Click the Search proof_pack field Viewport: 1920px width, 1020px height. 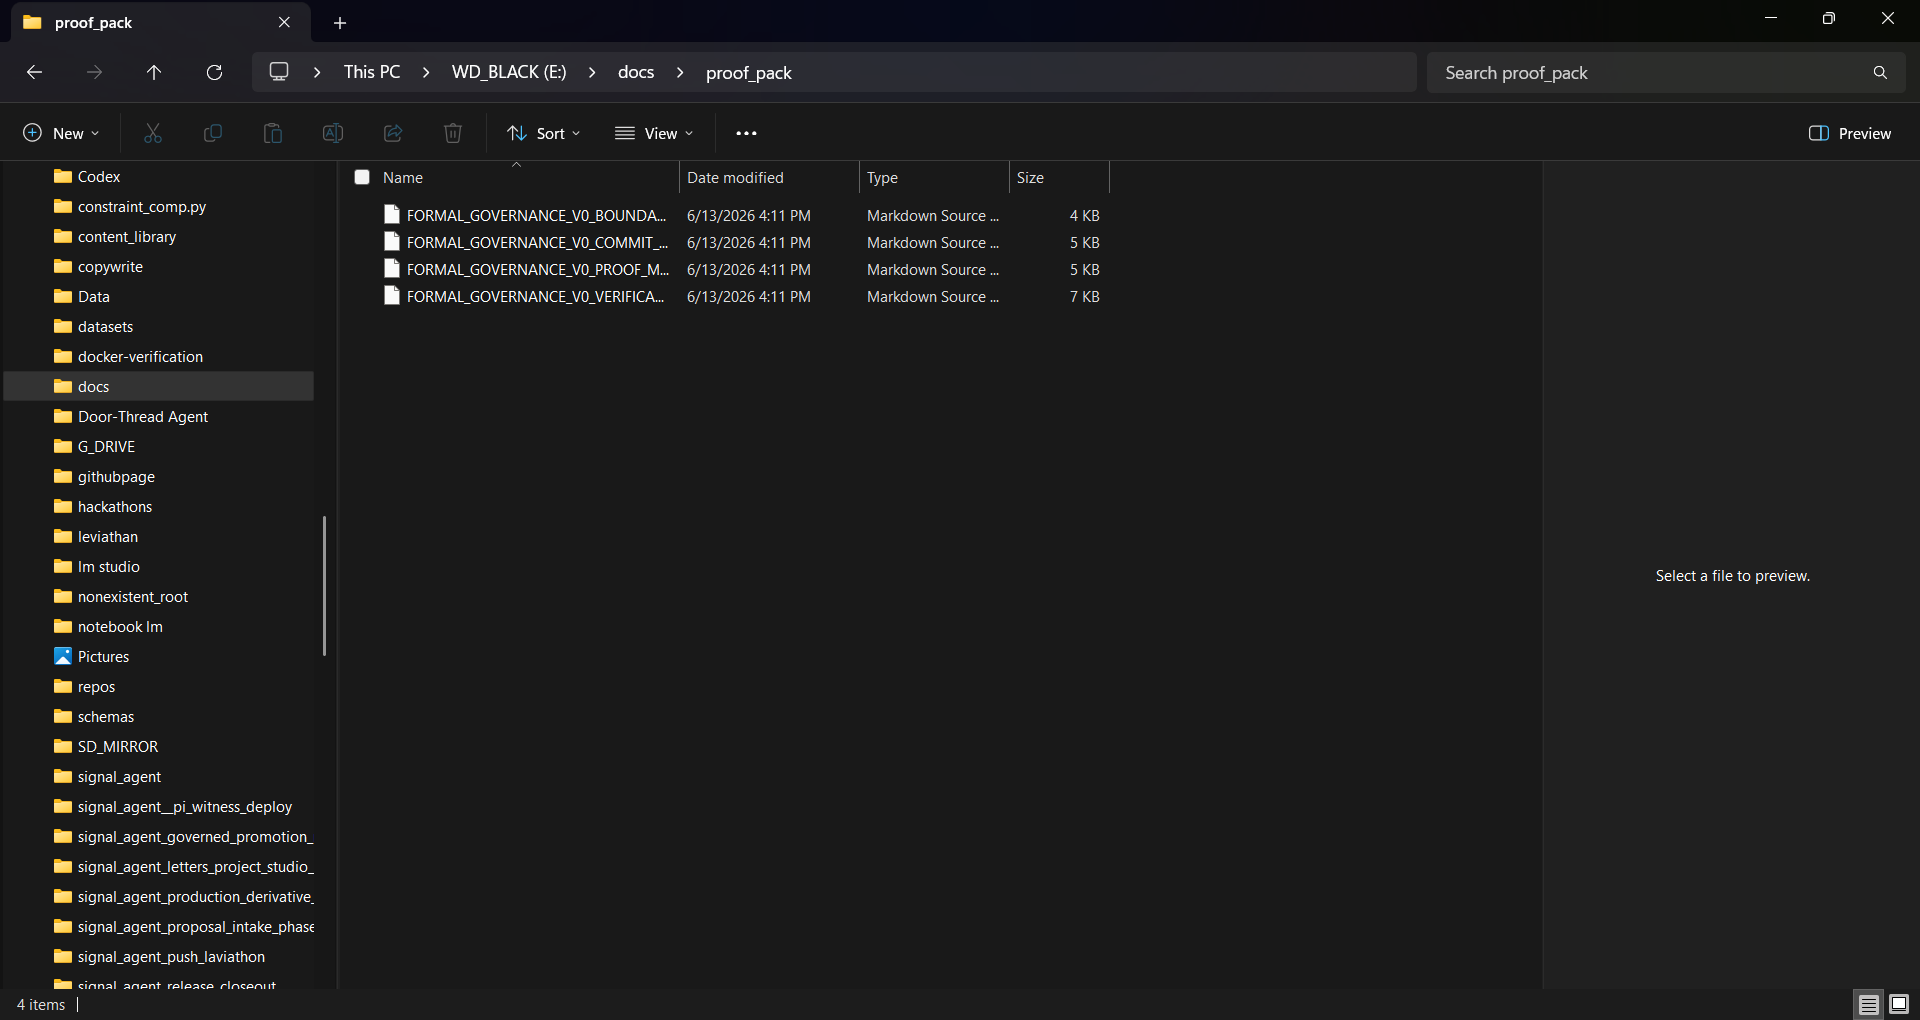[1666, 72]
